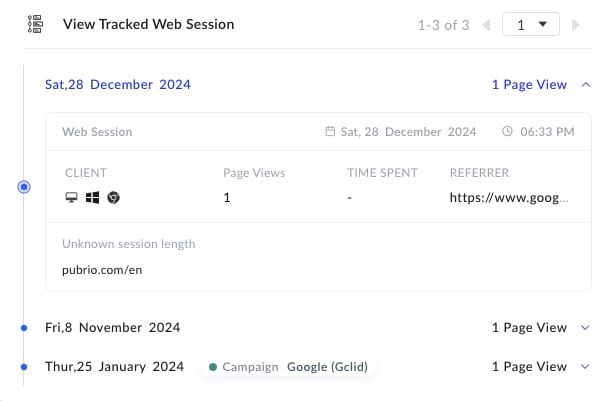Image resolution: width=613 pixels, height=401 pixels.
Task: Click the tracked session list icon
Action: coord(36,24)
